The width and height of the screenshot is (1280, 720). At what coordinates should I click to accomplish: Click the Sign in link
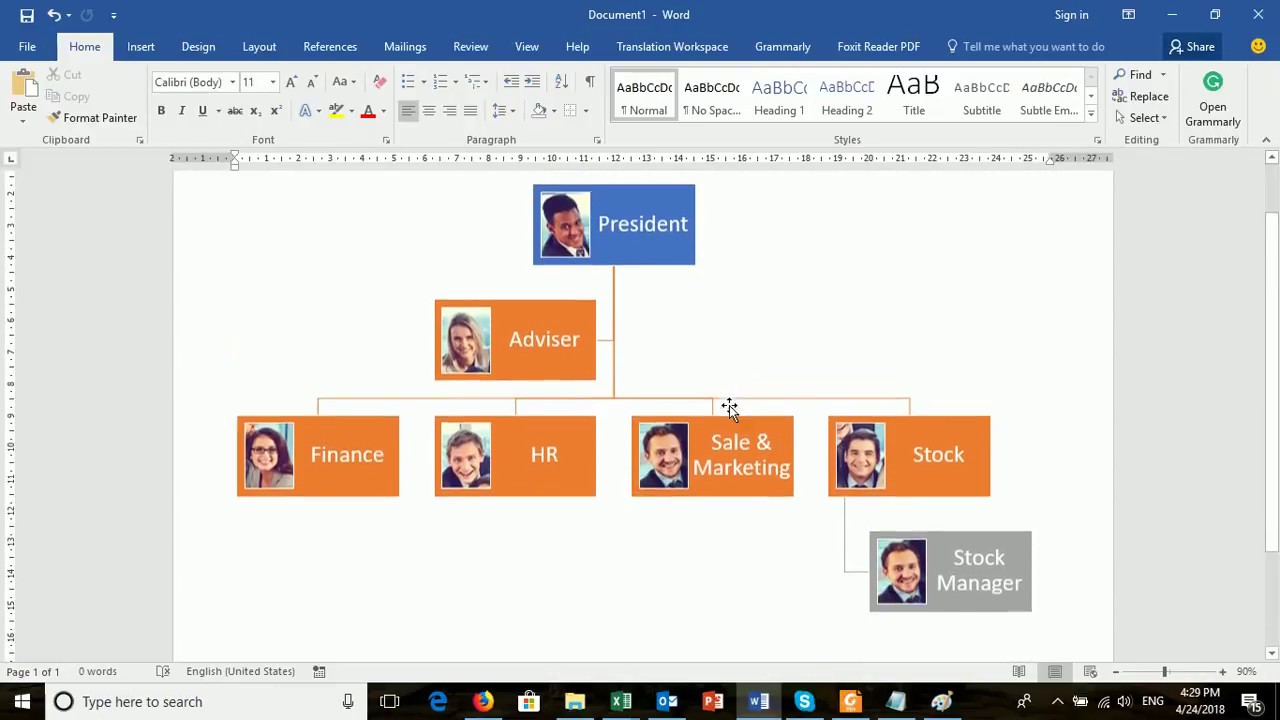tap(1071, 15)
